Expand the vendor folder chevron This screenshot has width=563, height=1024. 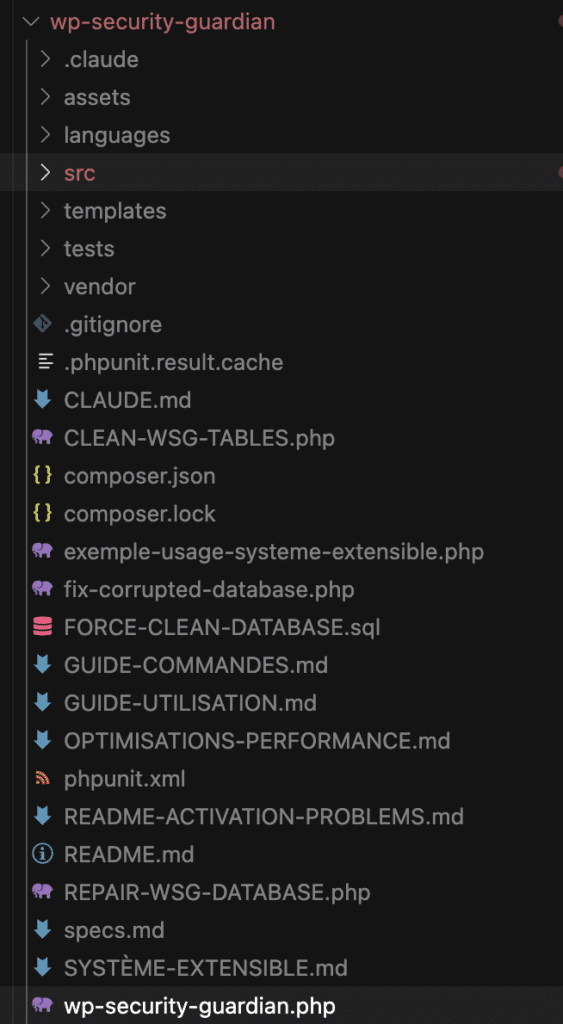point(44,286)
